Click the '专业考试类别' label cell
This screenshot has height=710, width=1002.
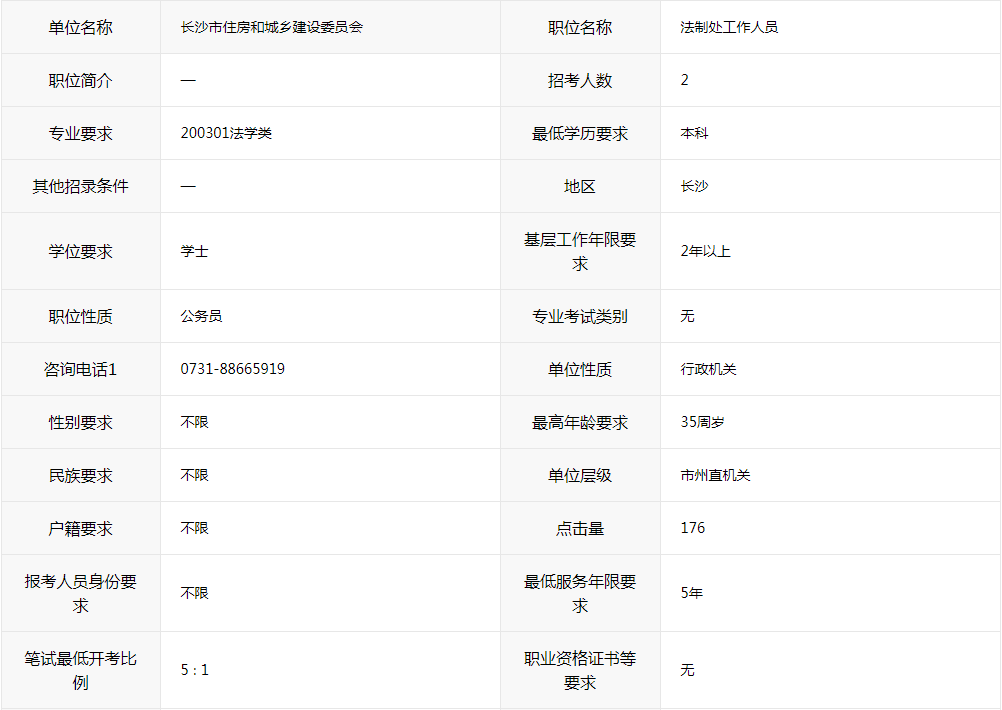coord(580,316)
